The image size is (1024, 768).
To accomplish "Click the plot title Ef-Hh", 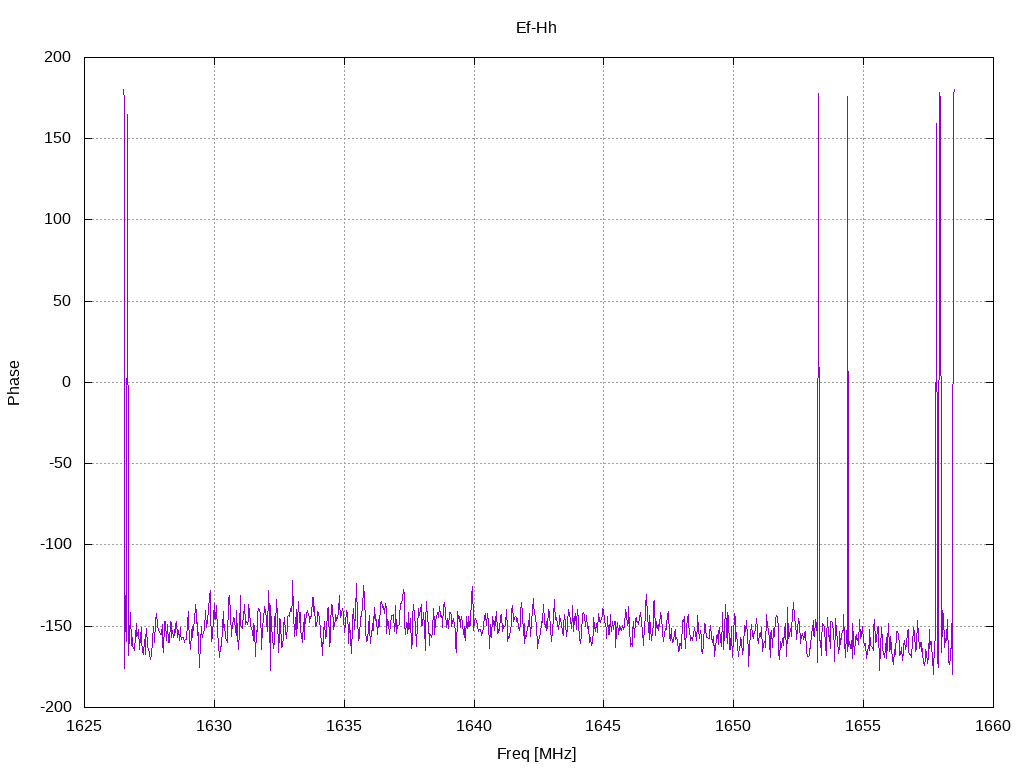I will [536, 28].
